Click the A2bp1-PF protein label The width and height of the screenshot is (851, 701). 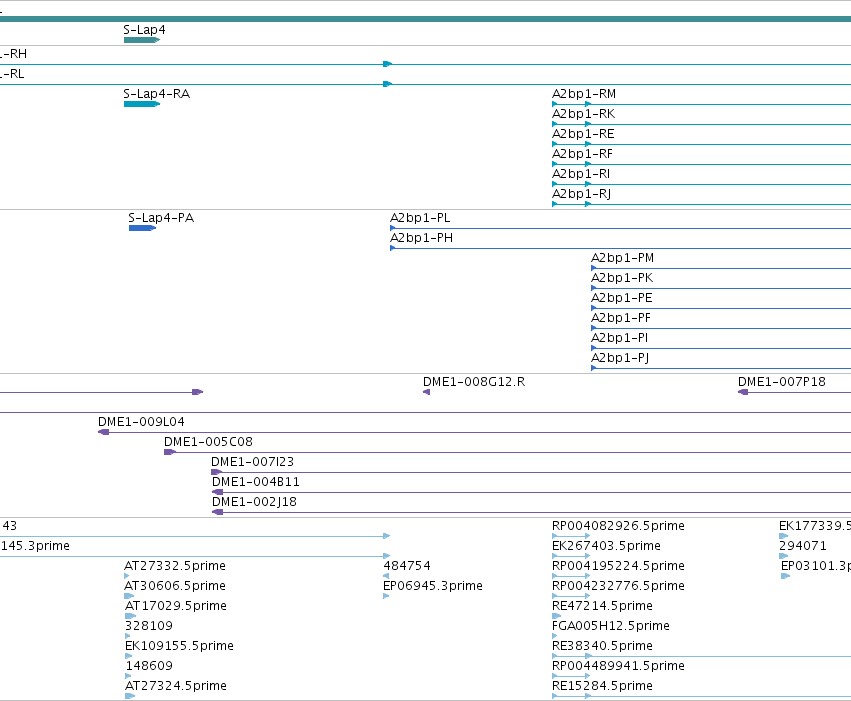tap(620, 318)
